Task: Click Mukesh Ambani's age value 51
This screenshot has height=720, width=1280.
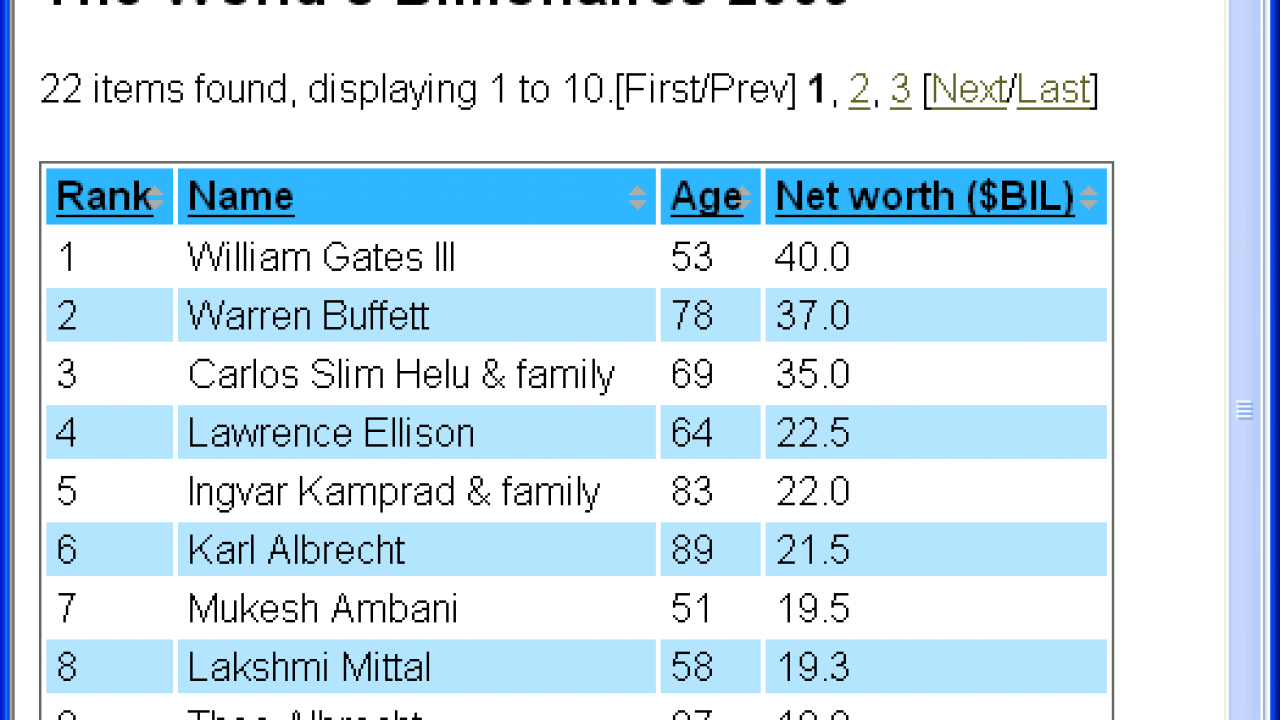Action: (x=691, y=609)
